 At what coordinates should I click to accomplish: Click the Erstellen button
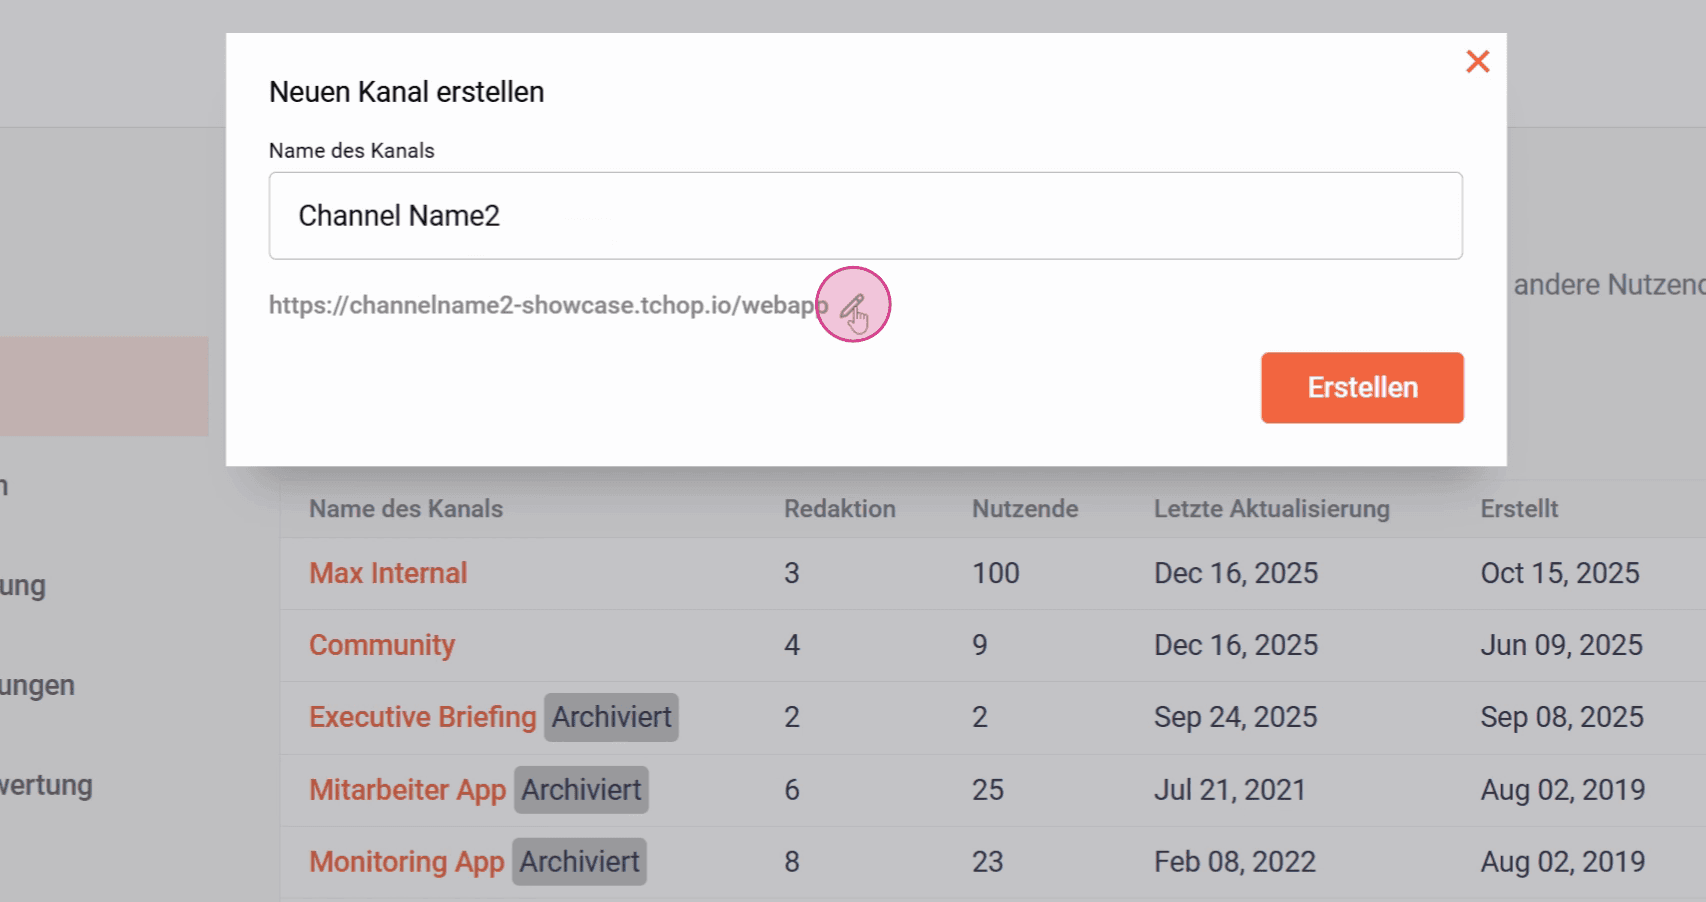pyautogui.click(x=1362, y=388)
